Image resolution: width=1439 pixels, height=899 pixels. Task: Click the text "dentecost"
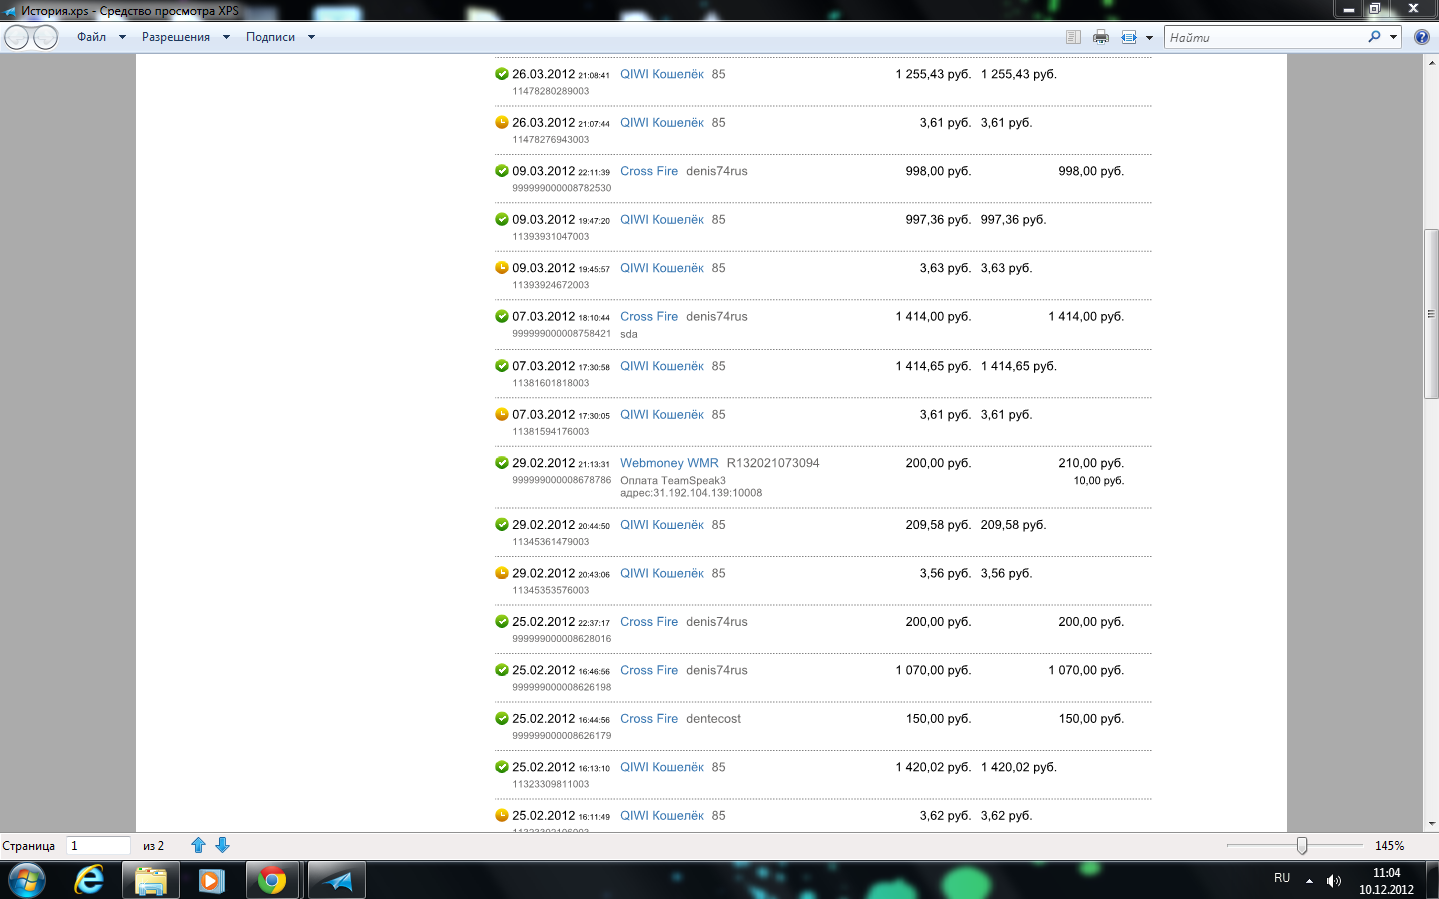[x=713, y=719]
